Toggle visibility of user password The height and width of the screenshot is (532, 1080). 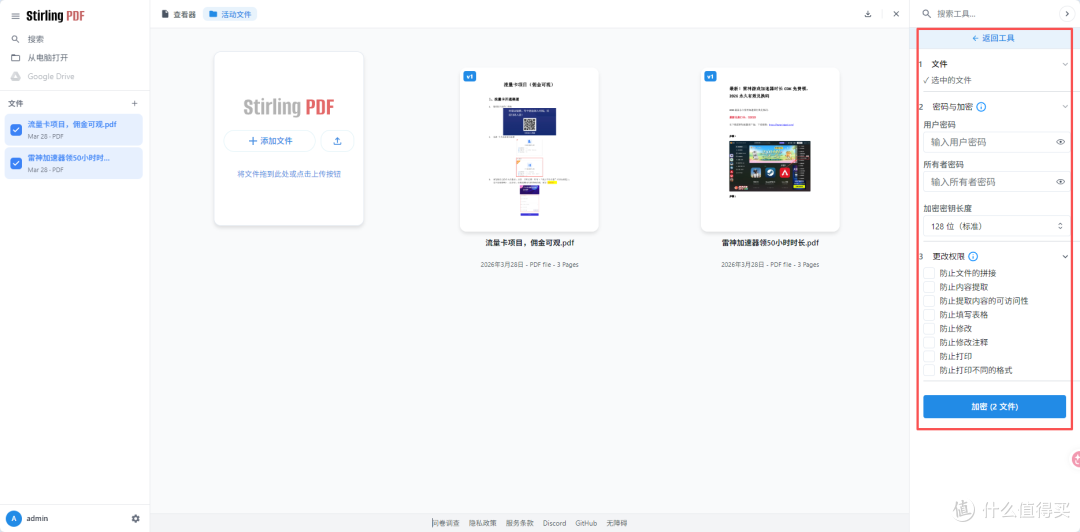pyautogui.click(x=1061, y=143)
